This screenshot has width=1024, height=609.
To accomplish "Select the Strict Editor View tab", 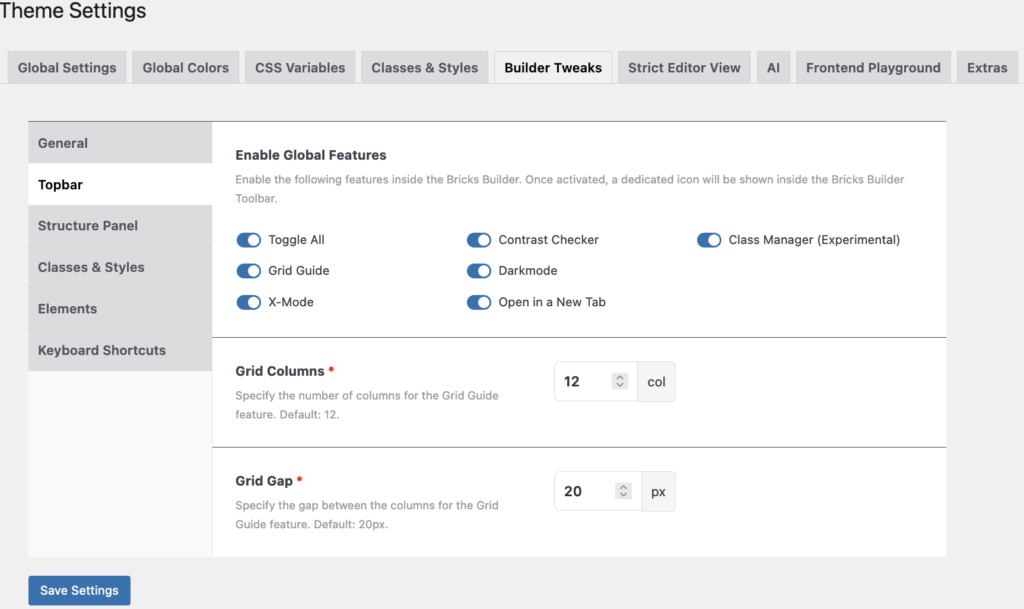I will [684, 67].
